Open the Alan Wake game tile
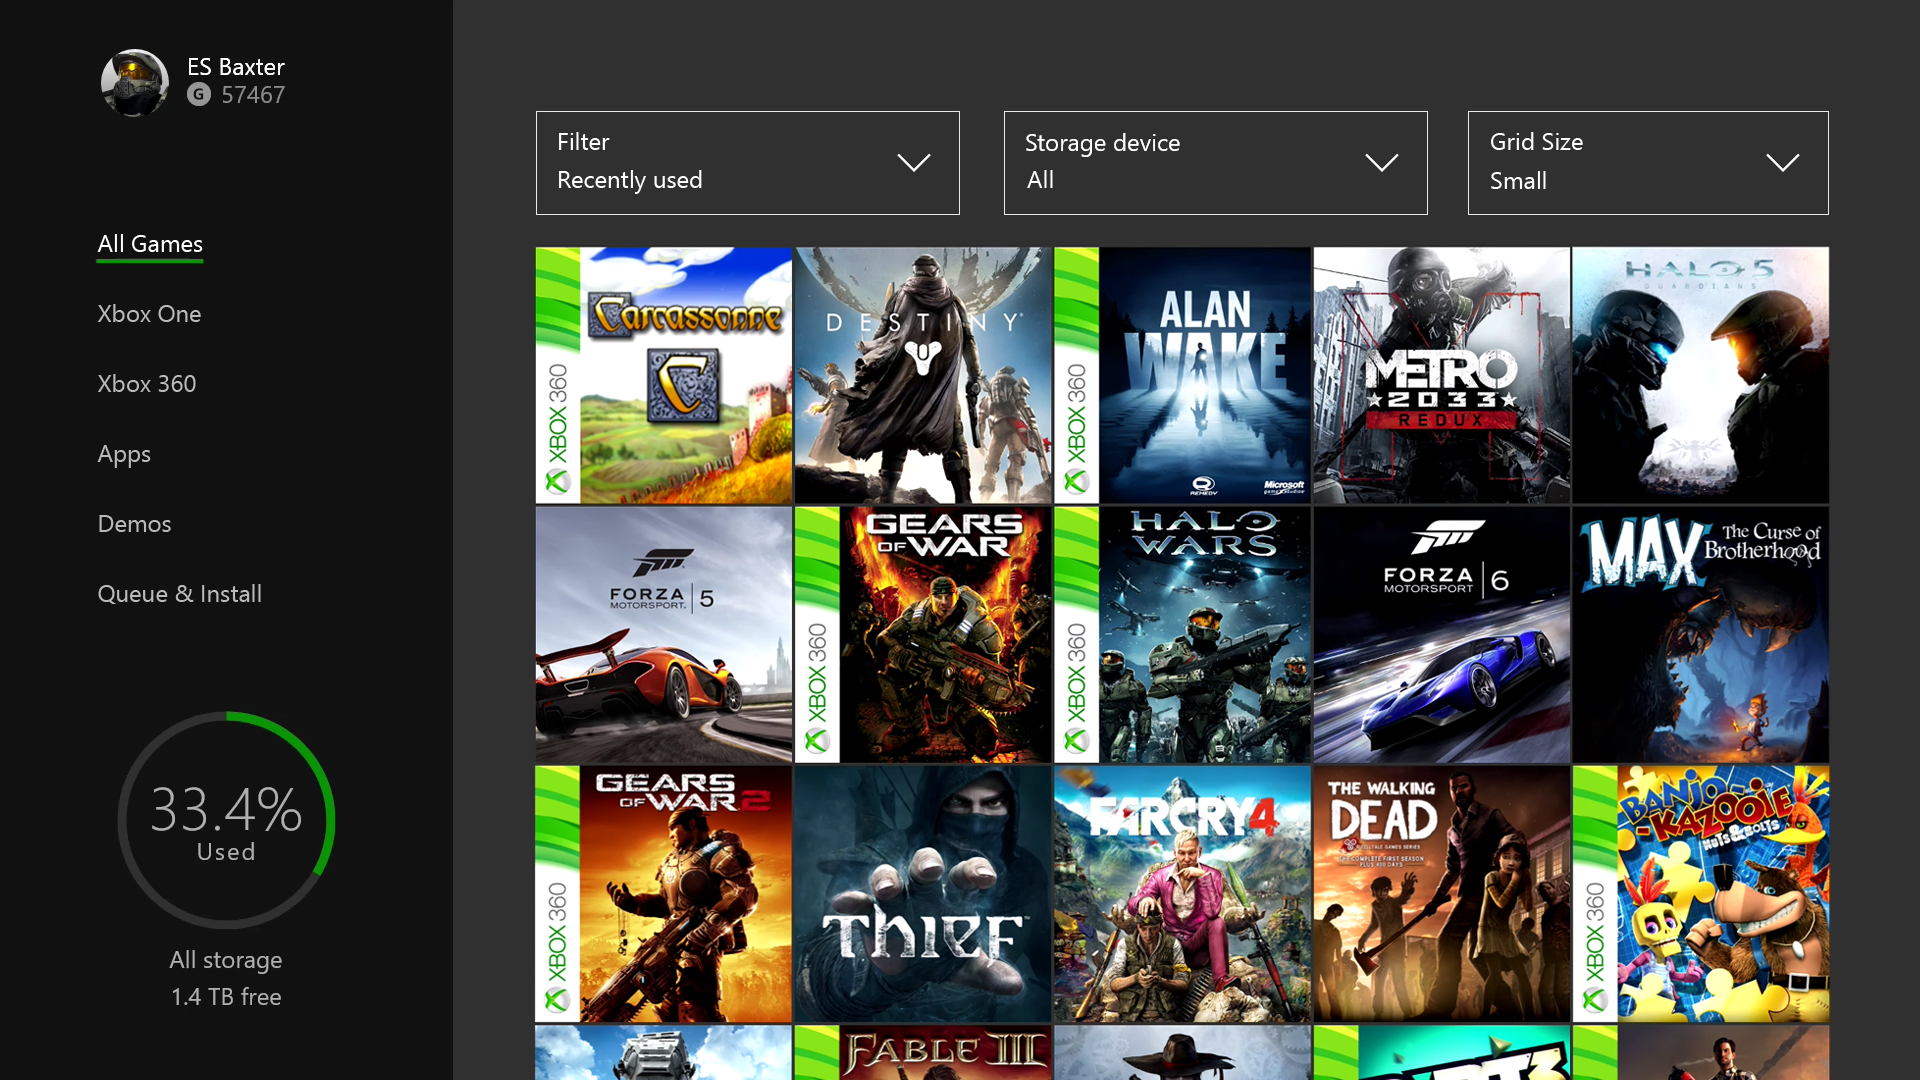Image resolution: width=1920 pixels, height=1080 pixels. click(1182, 375)
